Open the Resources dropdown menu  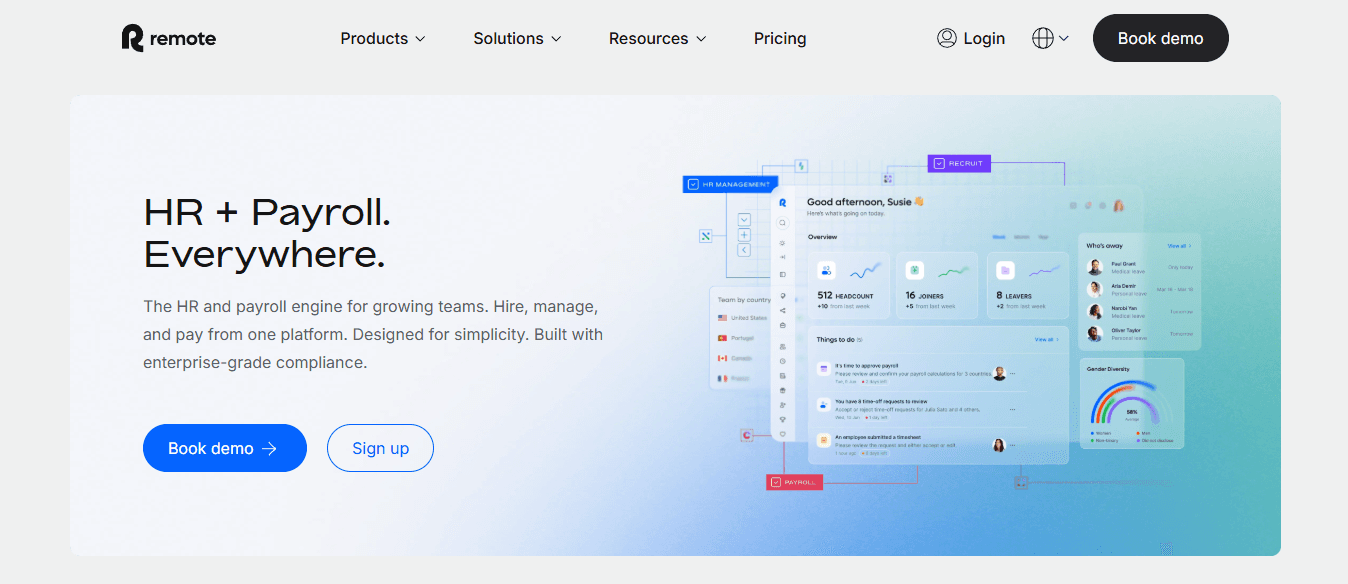(x=657, y=38)
